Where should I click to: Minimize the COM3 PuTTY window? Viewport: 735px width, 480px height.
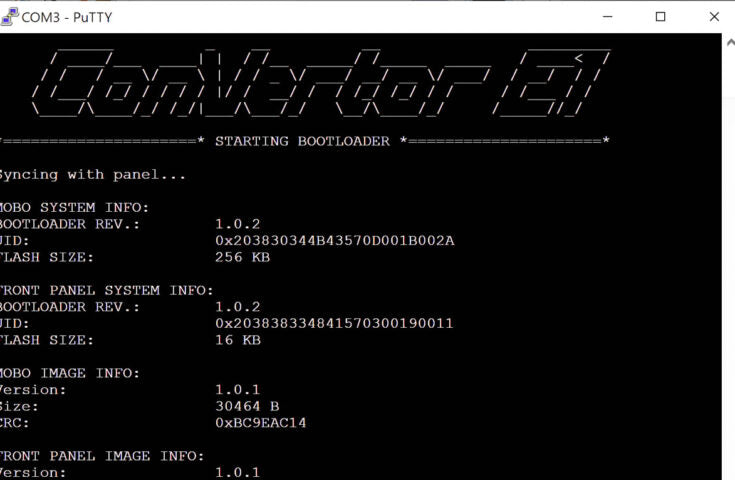[x=608, y=16]
